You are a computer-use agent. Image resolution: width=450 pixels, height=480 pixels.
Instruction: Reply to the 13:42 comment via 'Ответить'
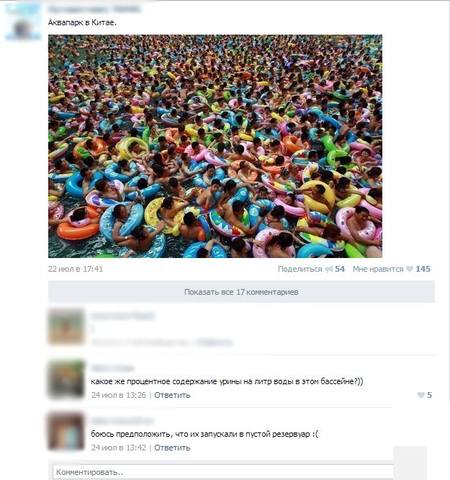[172, 448]
